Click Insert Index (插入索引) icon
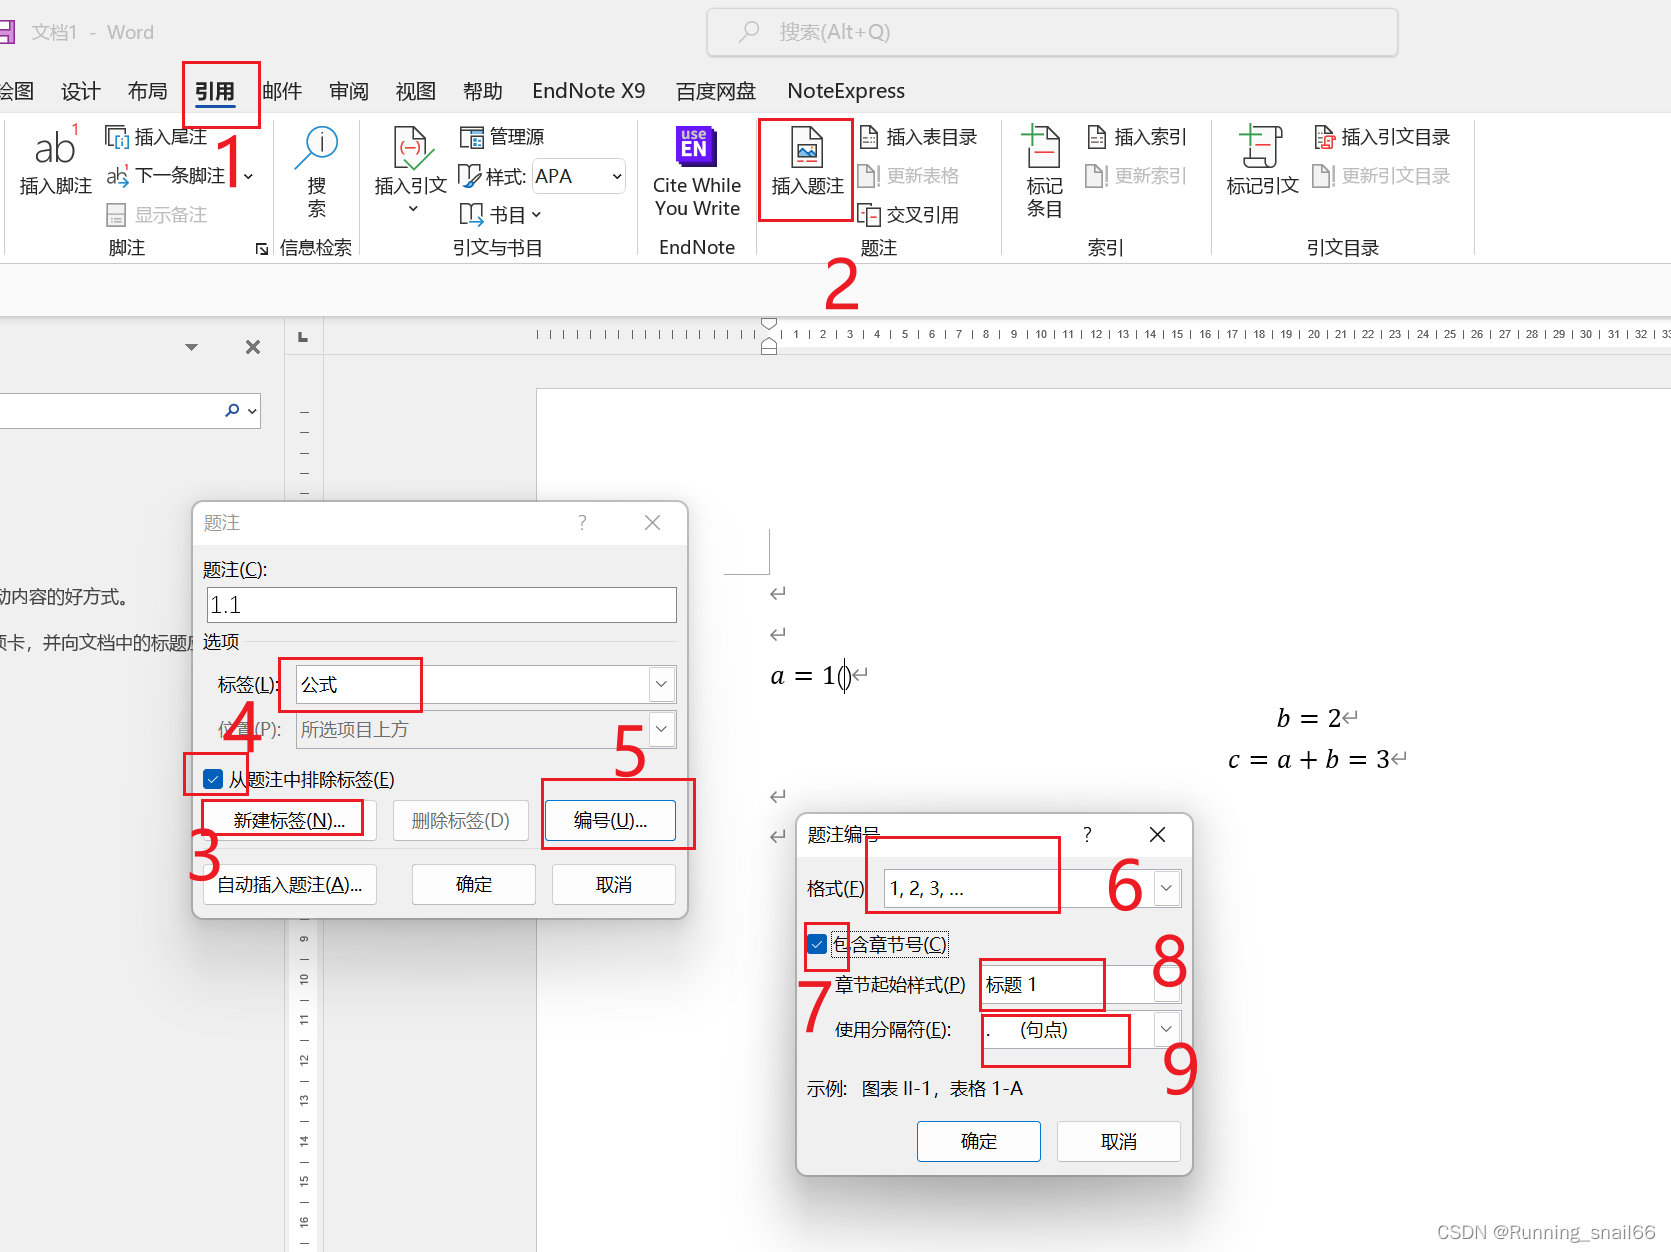Image resolution: width=1671 pixels, height=1252 pixels. point(1097,137)
